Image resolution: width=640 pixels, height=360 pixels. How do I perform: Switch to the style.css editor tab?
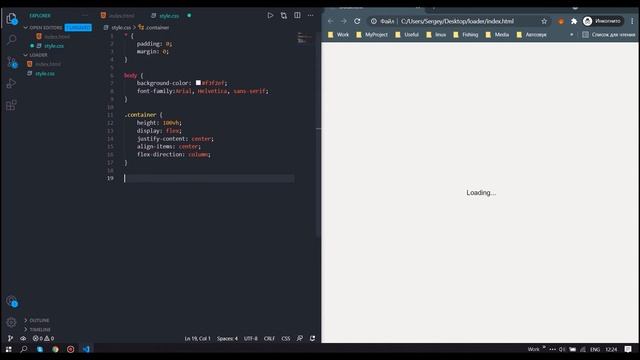click(169, 16)
